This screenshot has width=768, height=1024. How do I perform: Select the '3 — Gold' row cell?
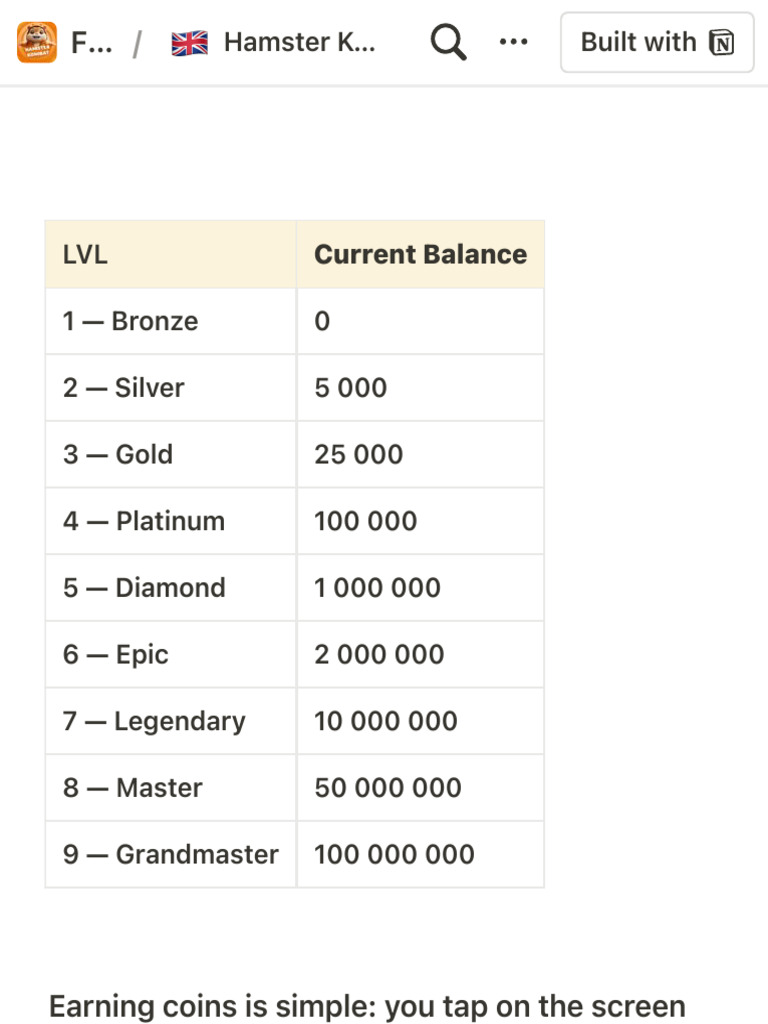[170, 455]
